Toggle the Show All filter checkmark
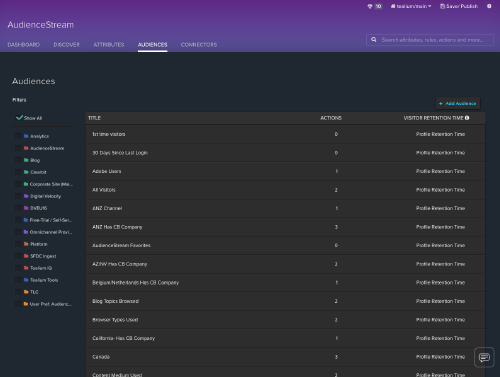The image size is (500, 377). tap(19, 118)
